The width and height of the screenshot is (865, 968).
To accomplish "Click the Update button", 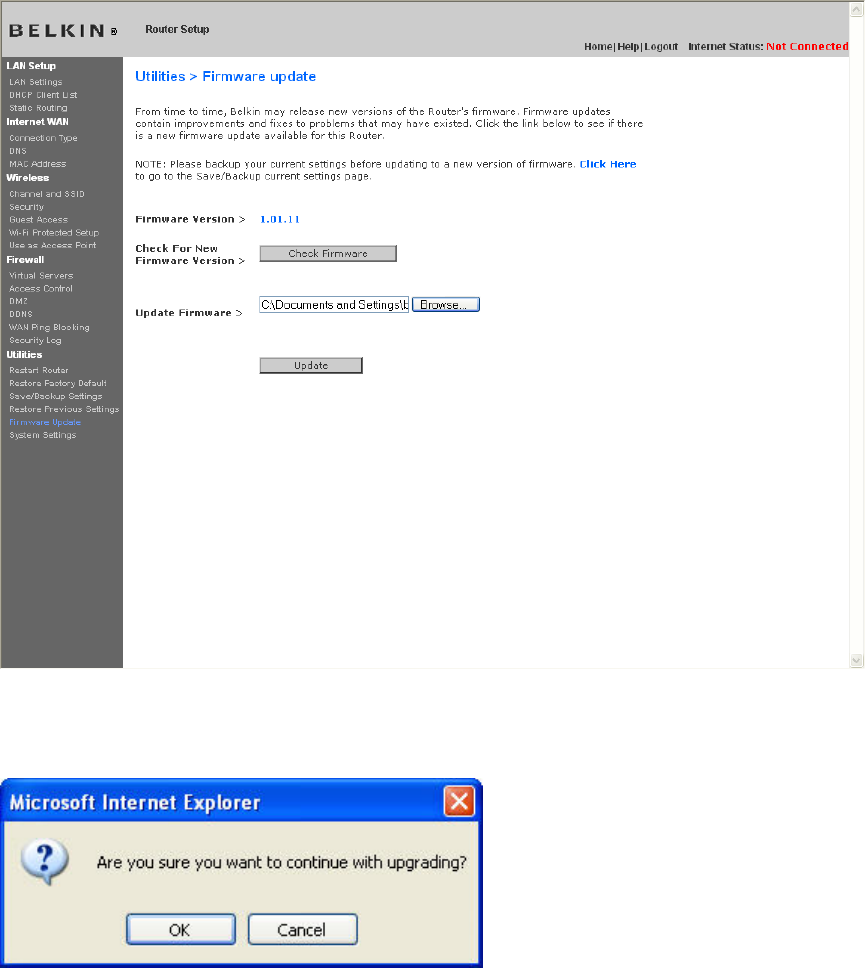I will point(311,365).
